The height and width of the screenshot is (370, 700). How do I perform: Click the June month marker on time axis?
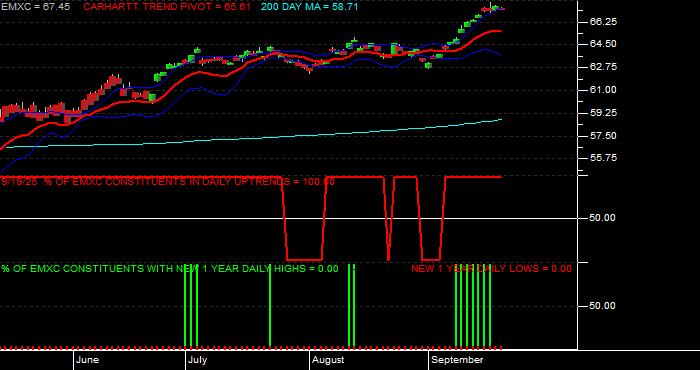click(88, 360)
